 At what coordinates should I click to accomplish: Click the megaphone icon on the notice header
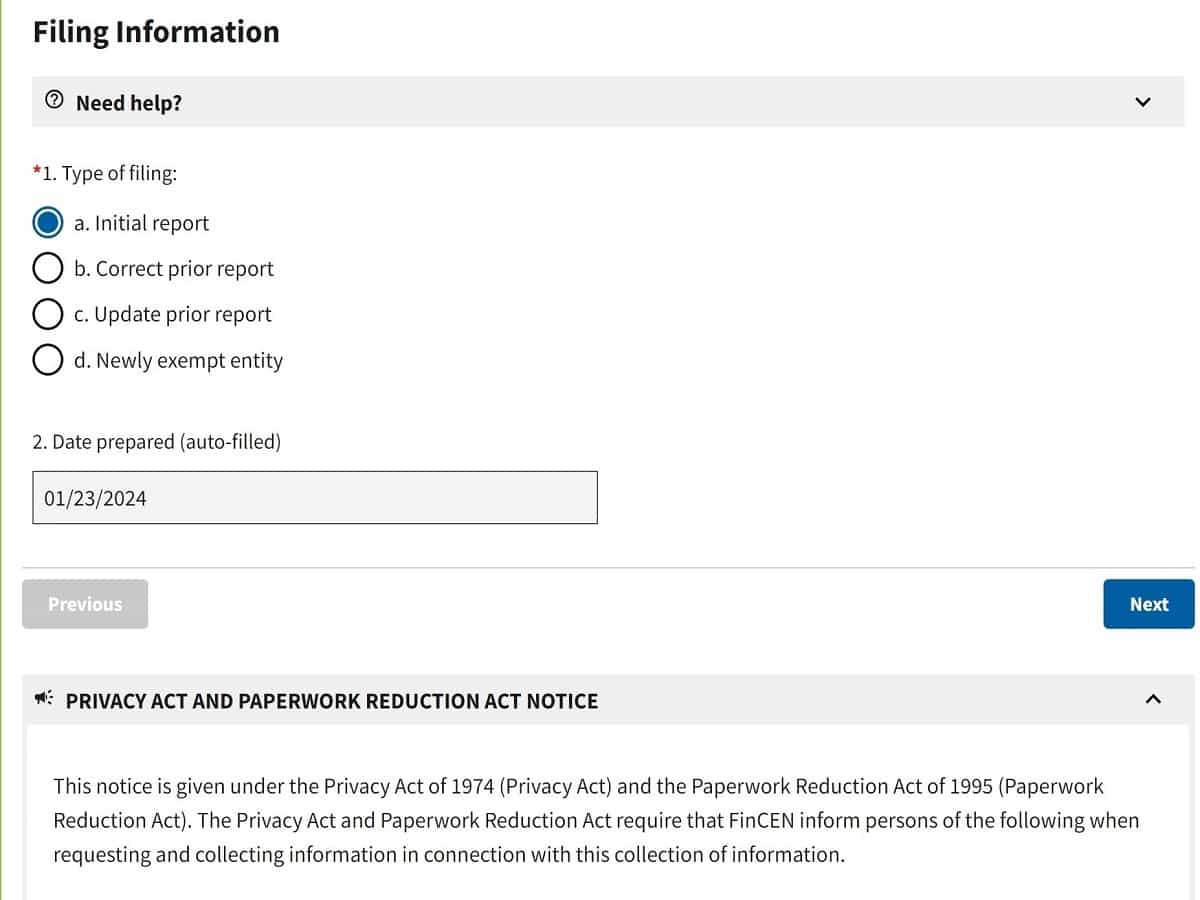[41, 700]
